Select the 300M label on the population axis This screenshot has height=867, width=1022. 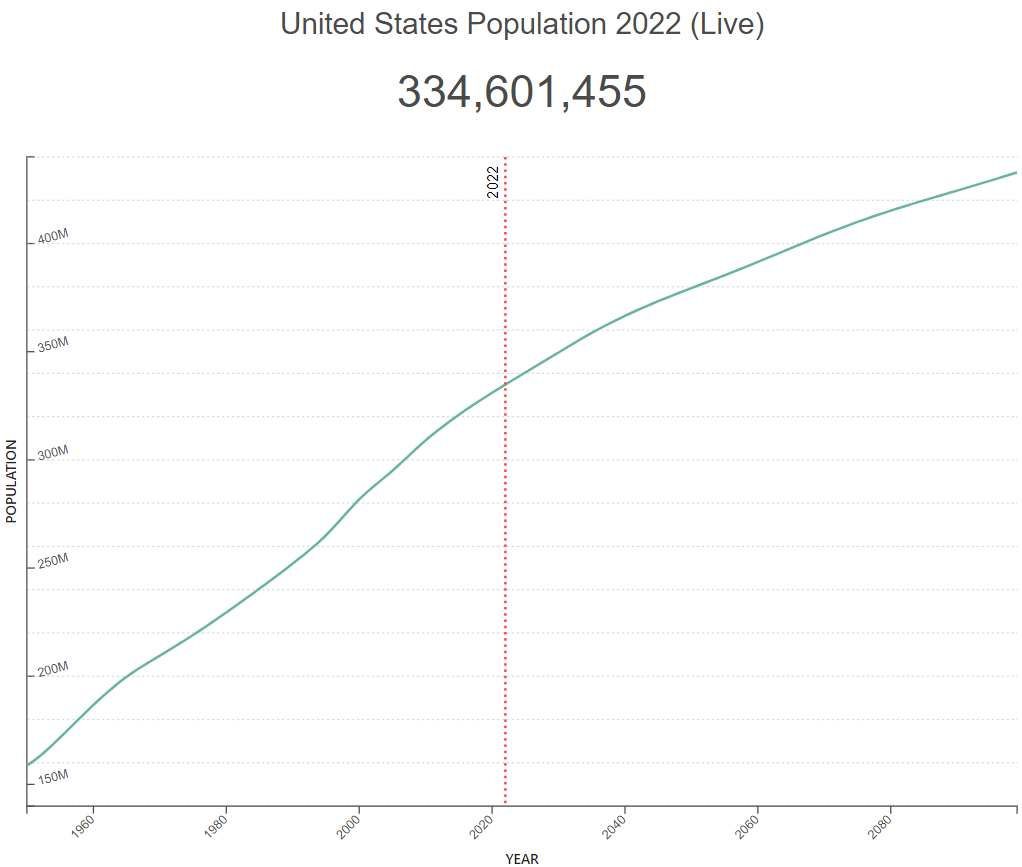pos(52,453)
